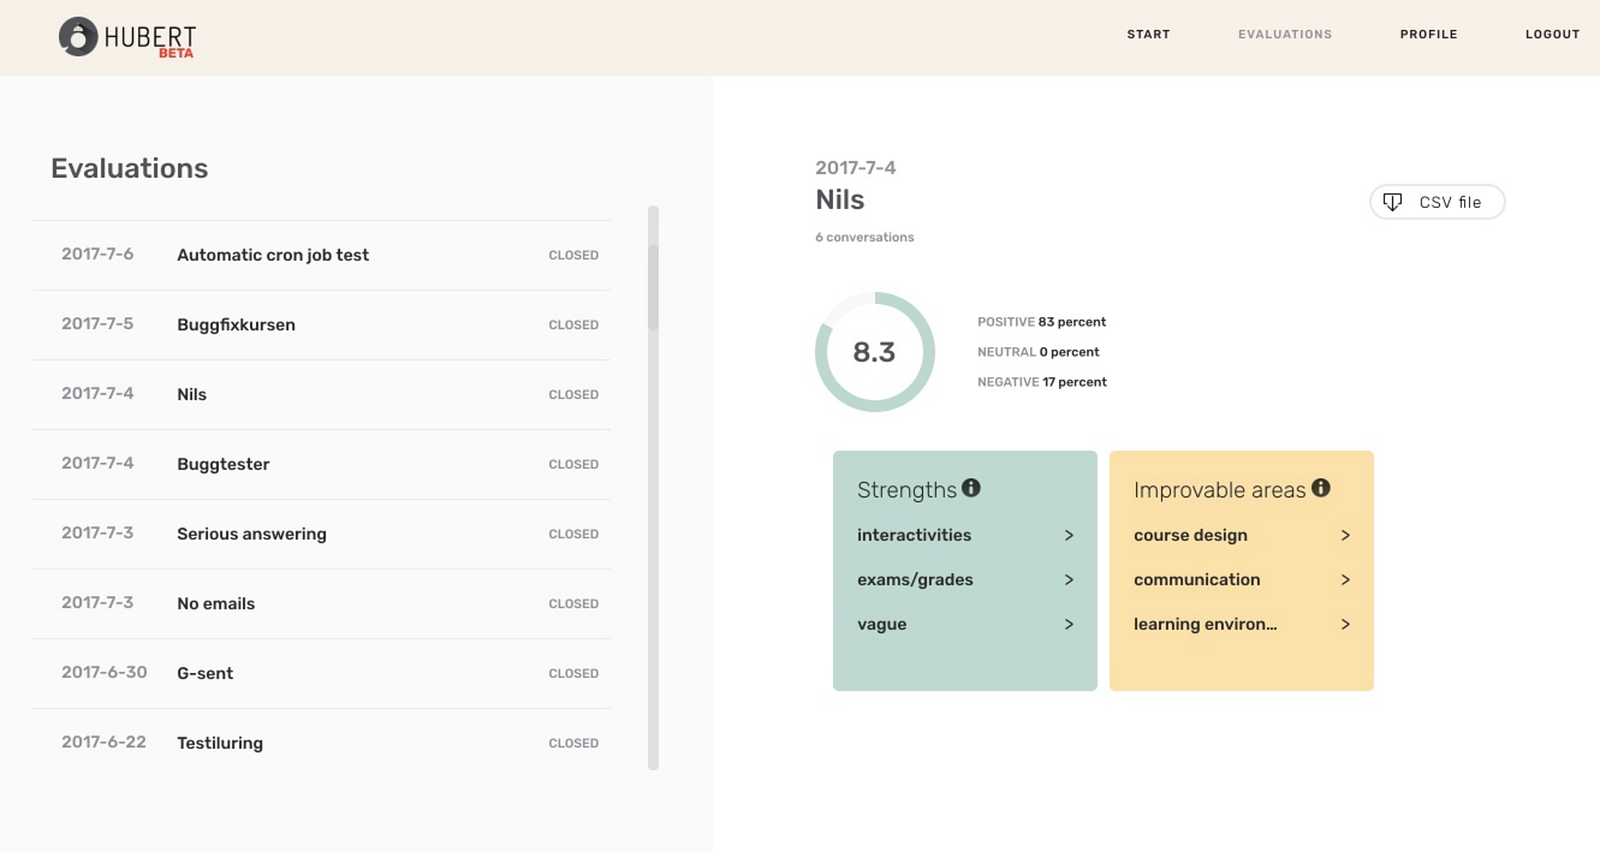This screenshot has width=1600, height=852.
Task: Expand the exams/grades chevron arrow
Action: pyautogui.click(x=1069, y=580)
